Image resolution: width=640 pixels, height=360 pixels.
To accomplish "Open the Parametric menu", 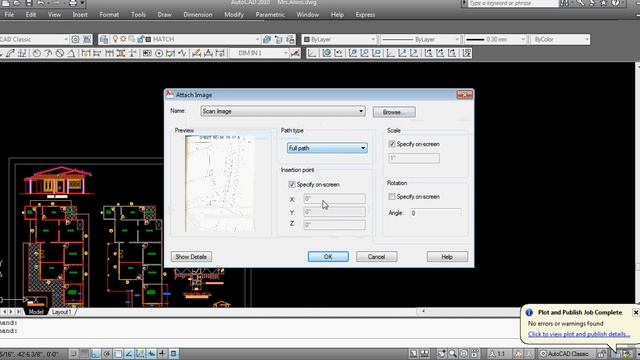I will tap(270, 15).
